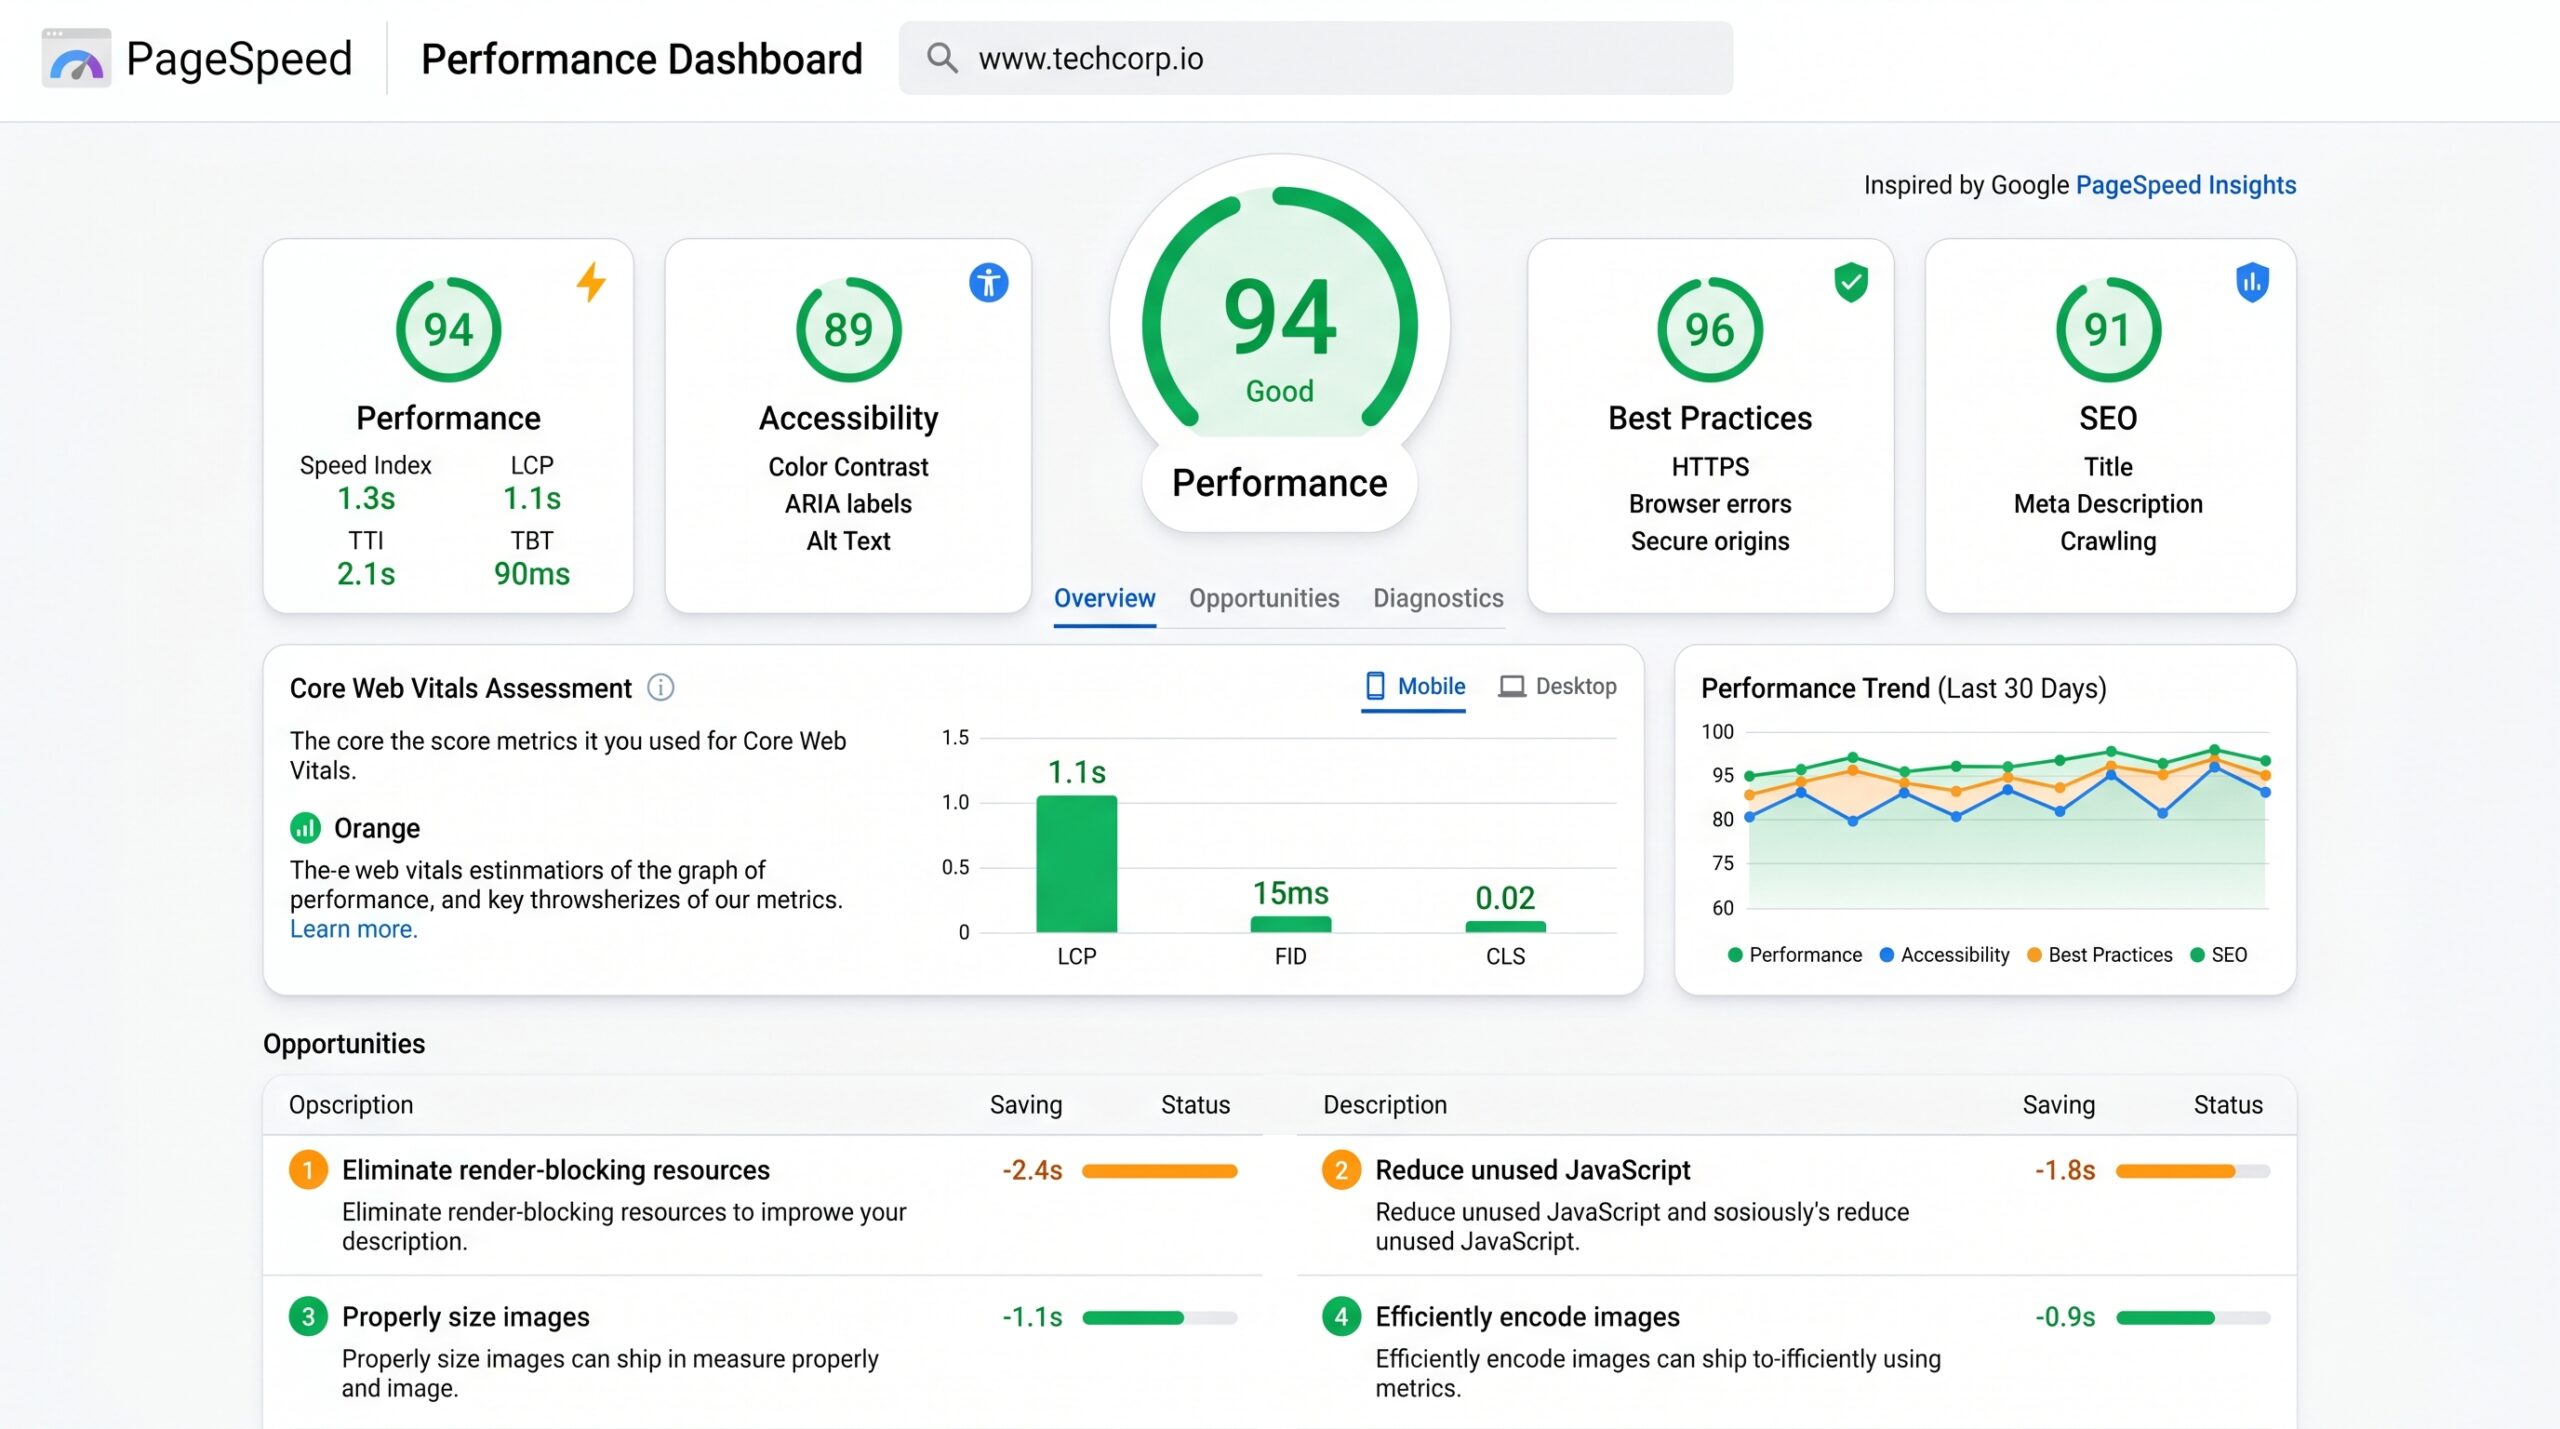
Task: Click the LCP bar in vitals chart
Action: pyautogui.click(x=1076, y=864)
